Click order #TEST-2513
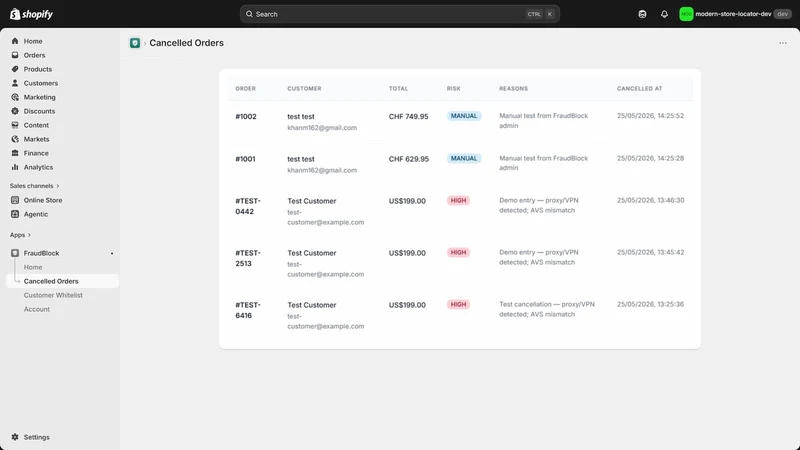Screen dimensions: 800x450 pyautogui.click(x=248, y=258)
